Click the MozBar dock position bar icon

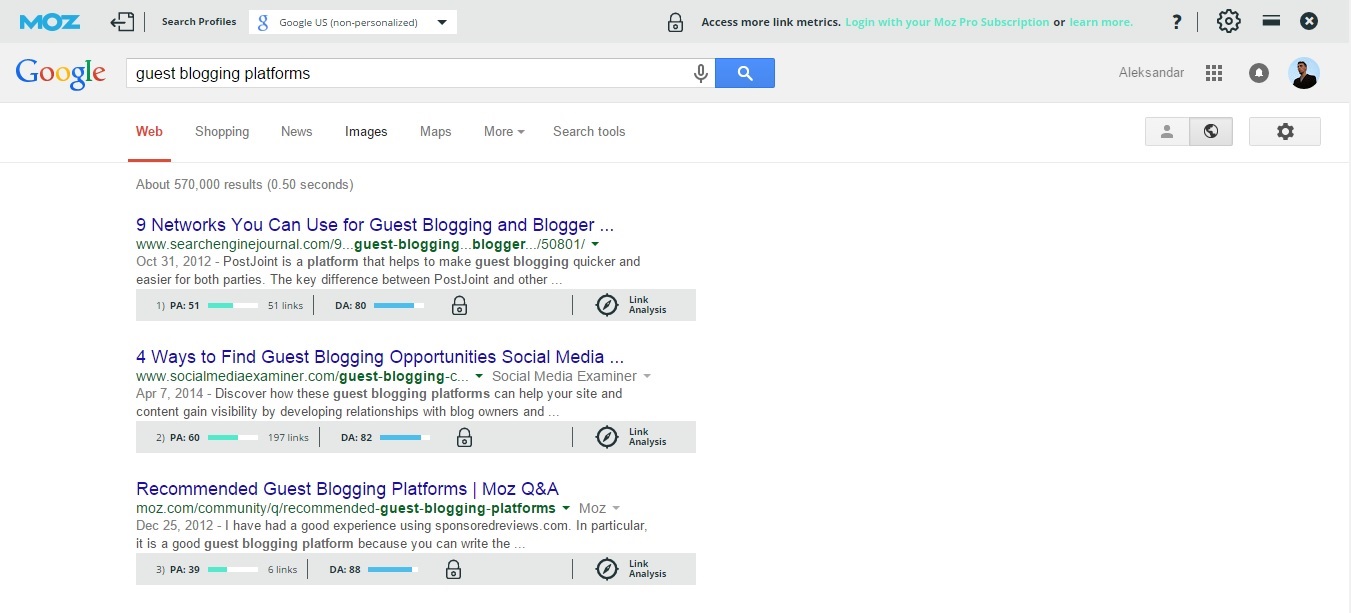(x=1271, y=20)
